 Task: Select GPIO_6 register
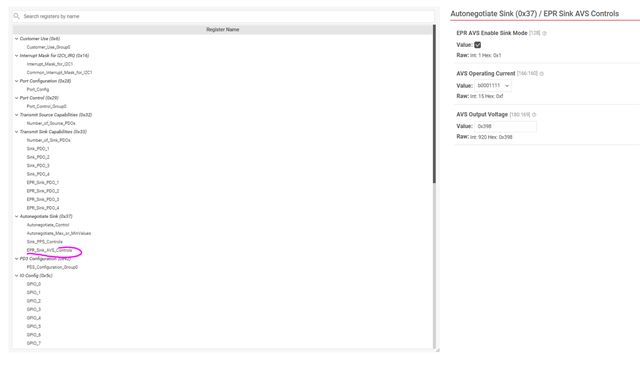[x=34, y=335]
